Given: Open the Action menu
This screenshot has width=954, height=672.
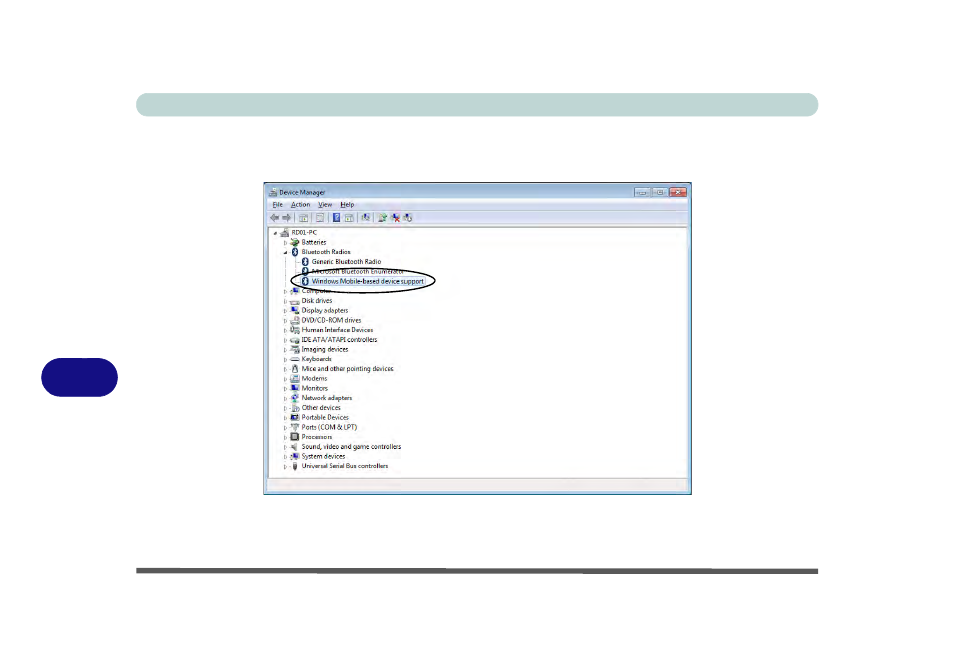Looking at the screenshot, I should pyautogui.click(x=300, y=205).
